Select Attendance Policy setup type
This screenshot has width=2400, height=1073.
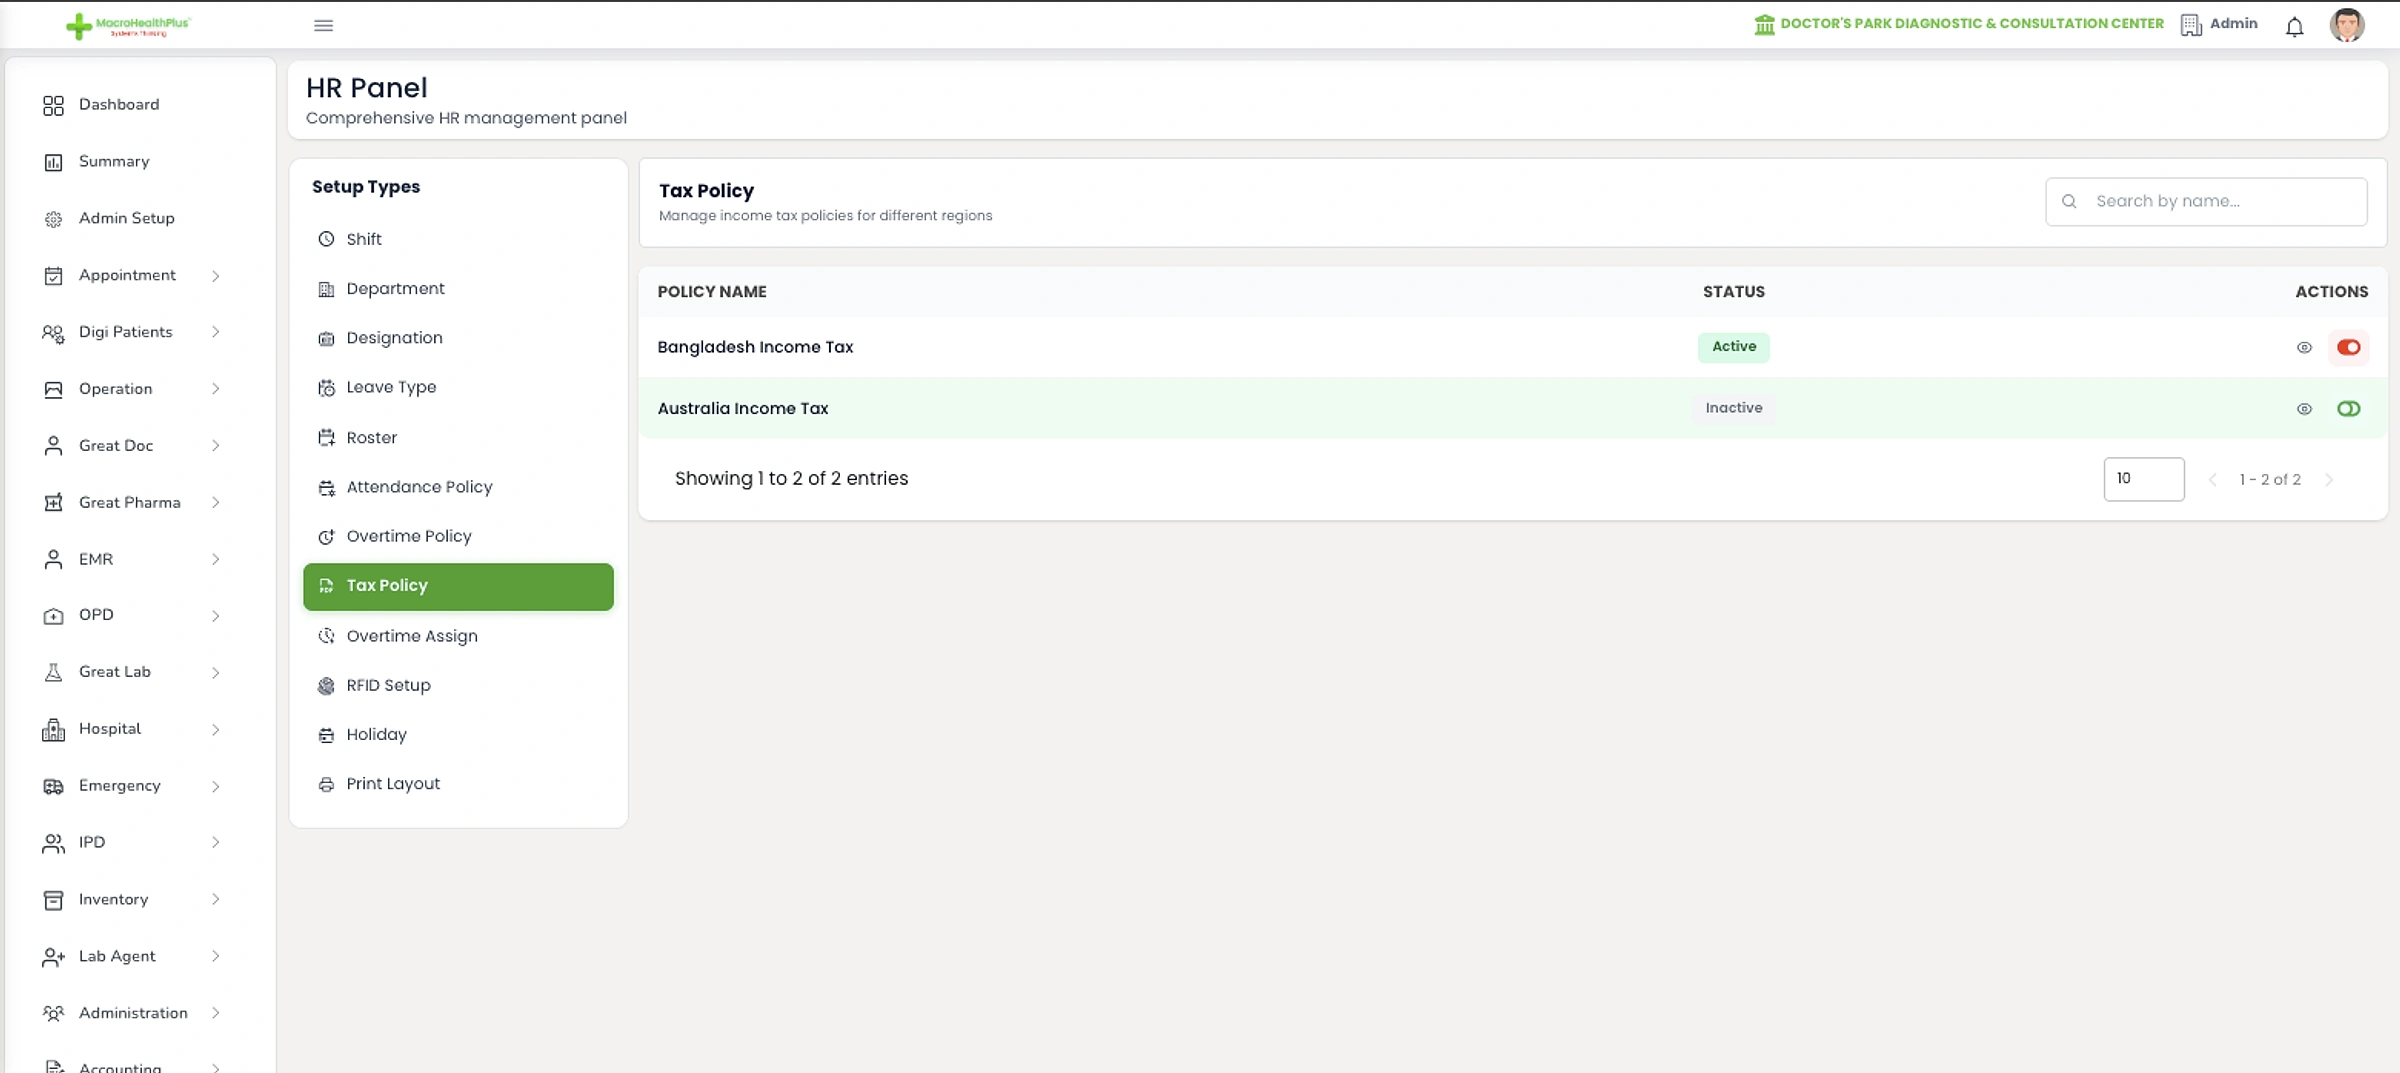tap(458, 487)
